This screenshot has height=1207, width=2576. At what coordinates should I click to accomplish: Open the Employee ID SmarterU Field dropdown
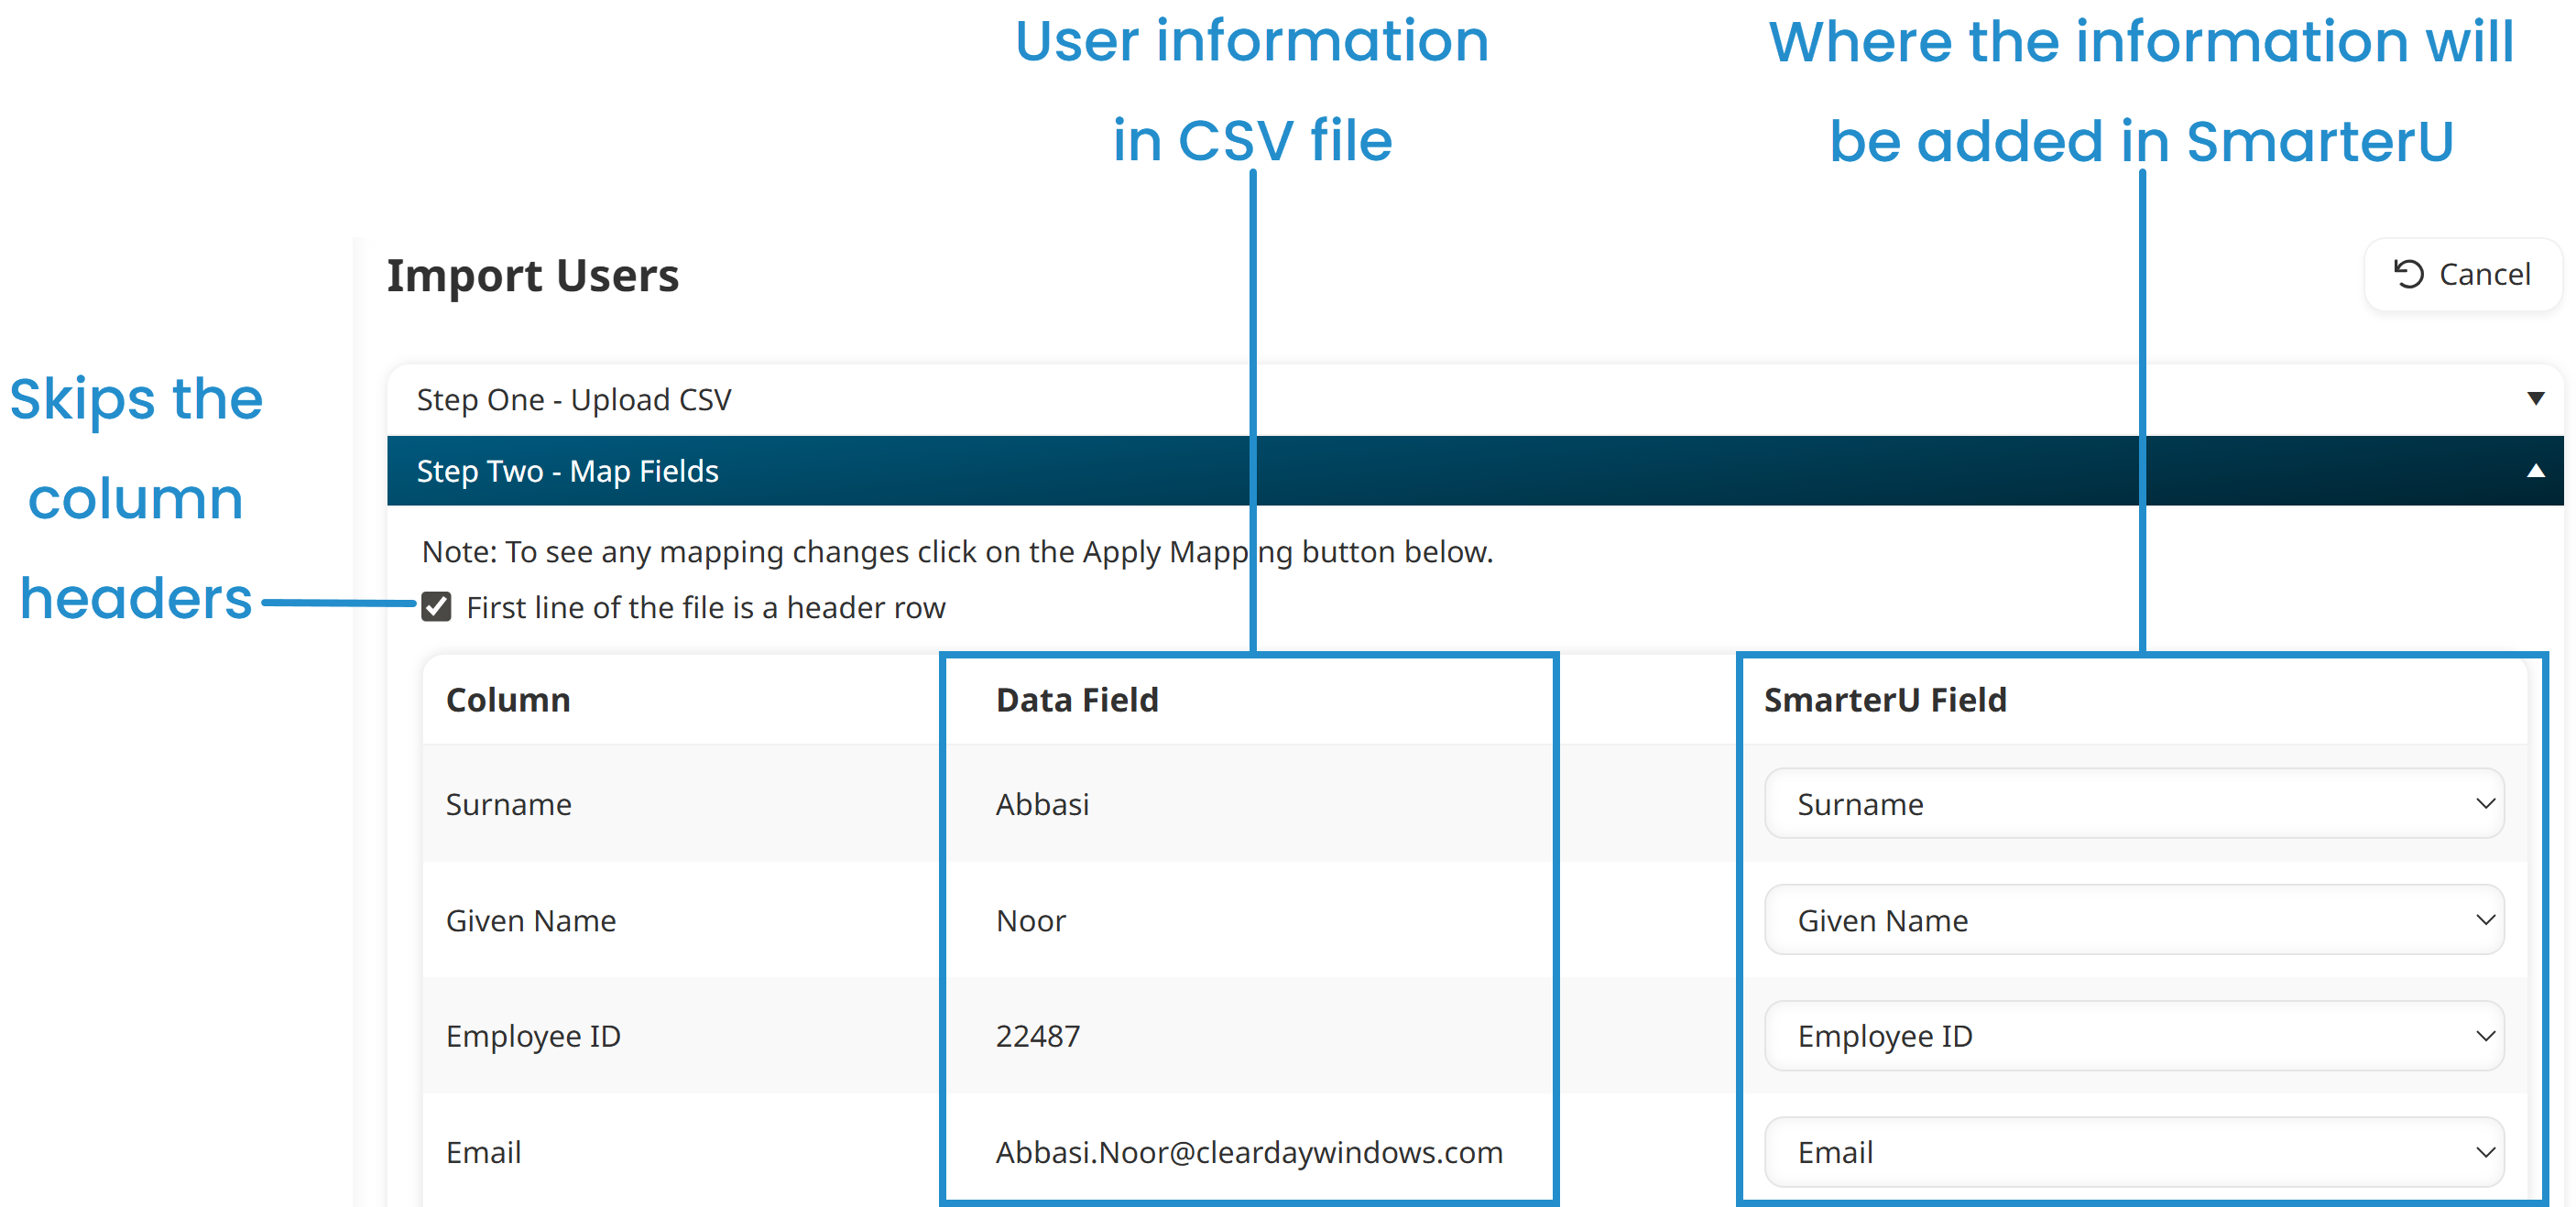pyautogui.click(x=2134, y=1036)
